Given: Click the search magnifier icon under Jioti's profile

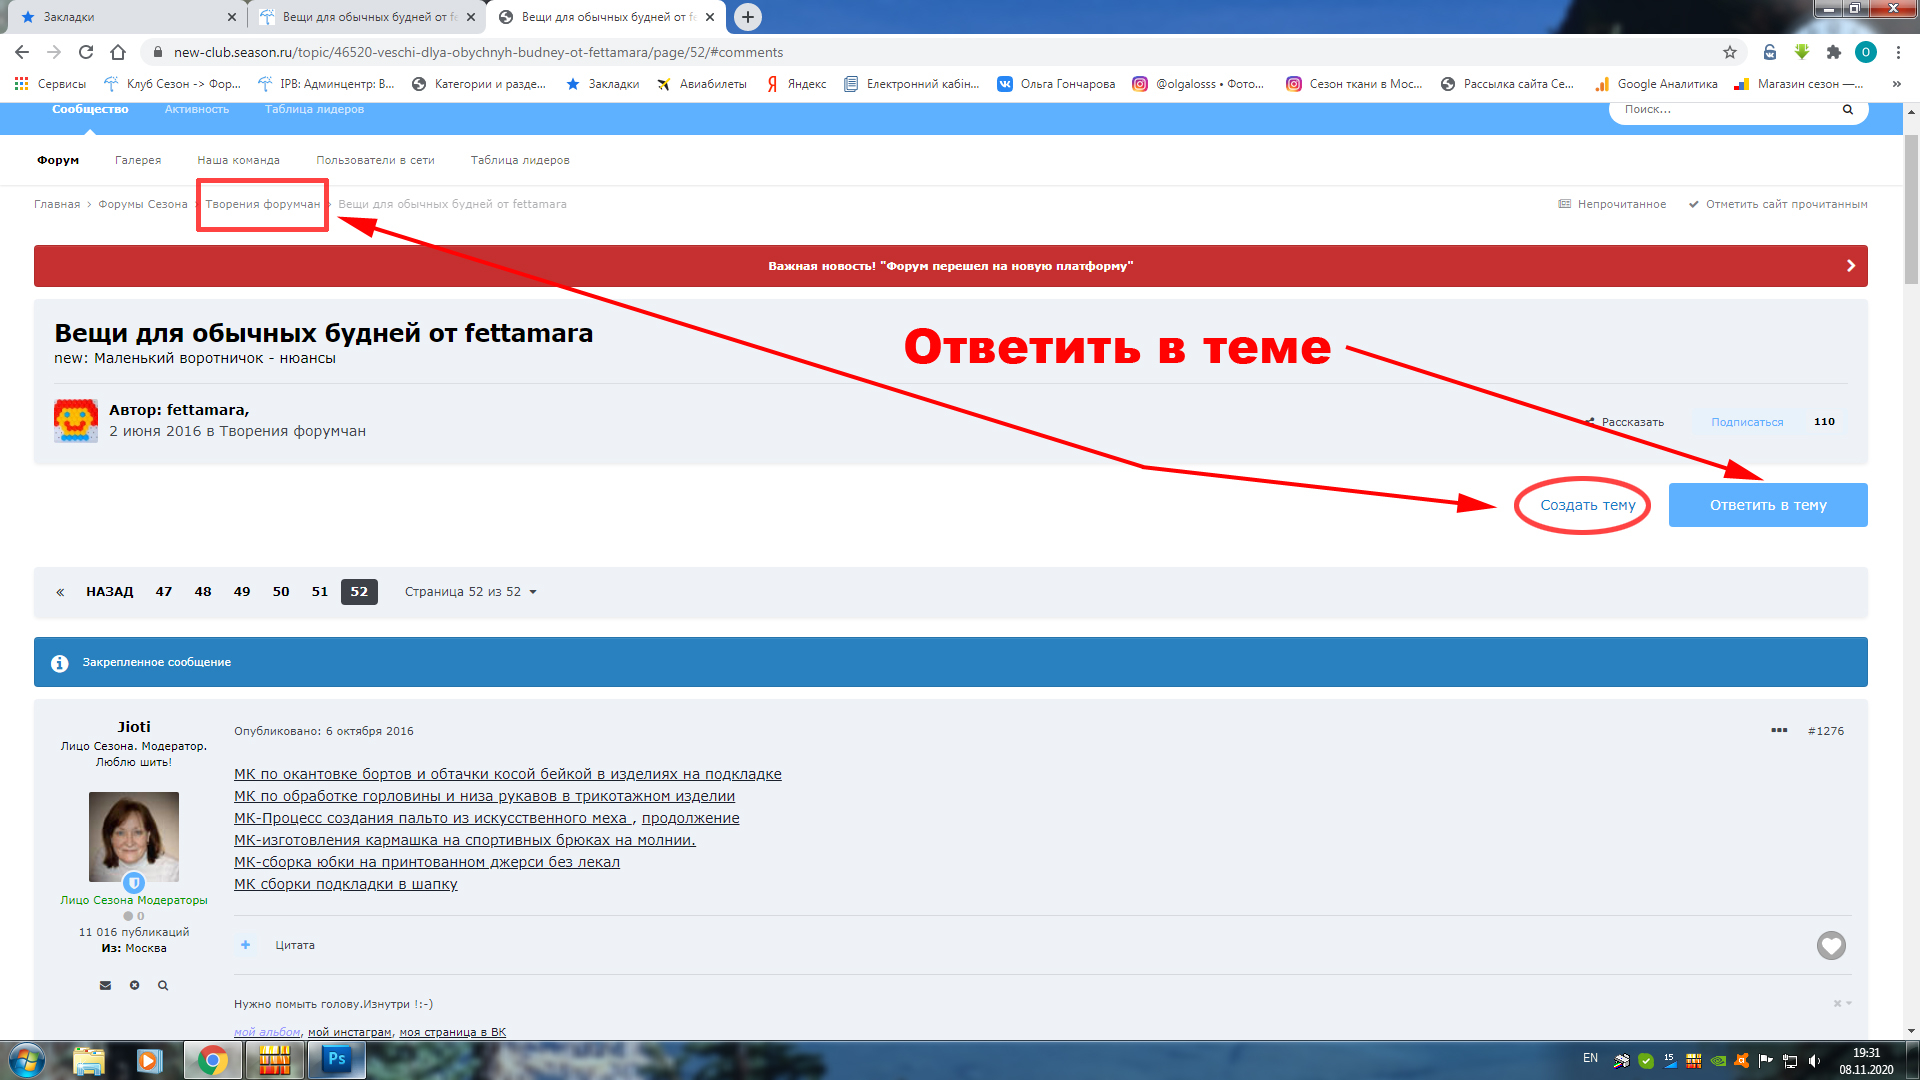Looking at the screenshot, I should 163,986.
